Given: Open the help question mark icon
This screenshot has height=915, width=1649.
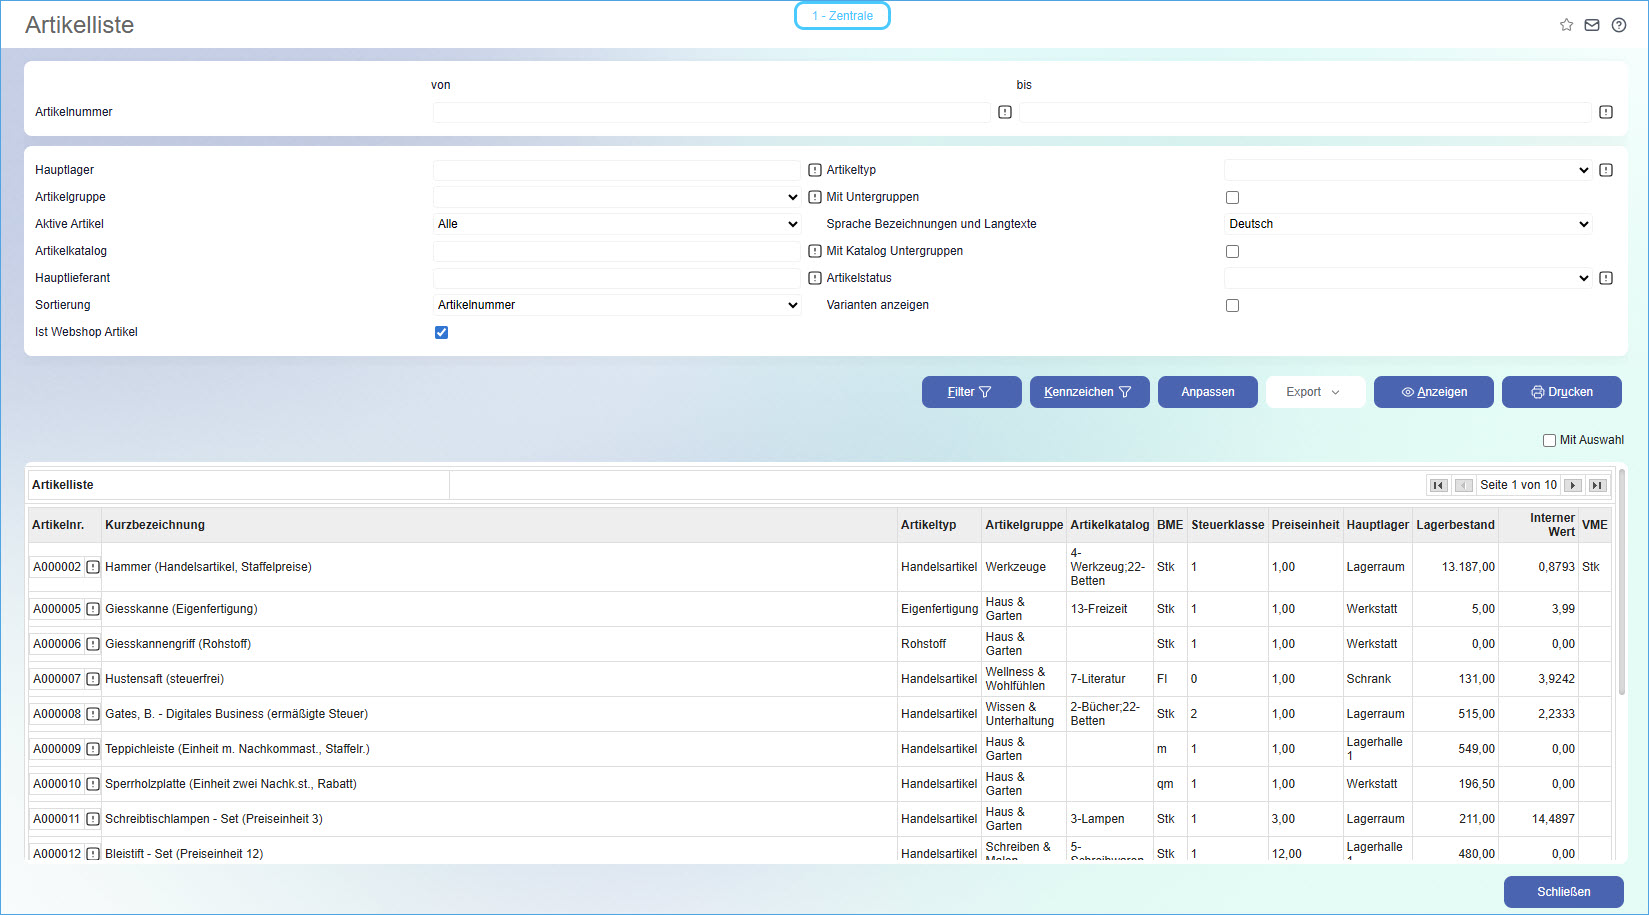Looking at the screenshot, I should pos(1619,25).
